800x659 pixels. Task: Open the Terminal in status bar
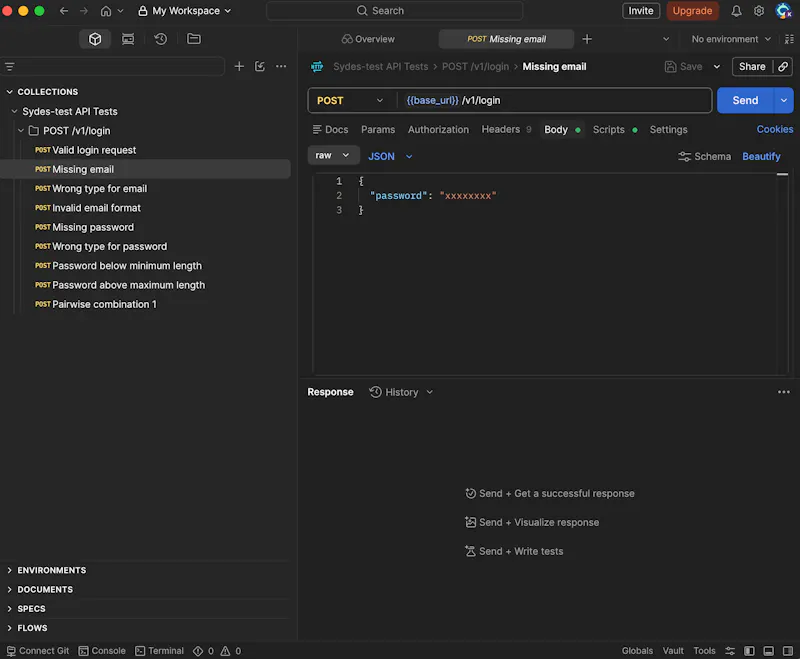pos(160,651)
